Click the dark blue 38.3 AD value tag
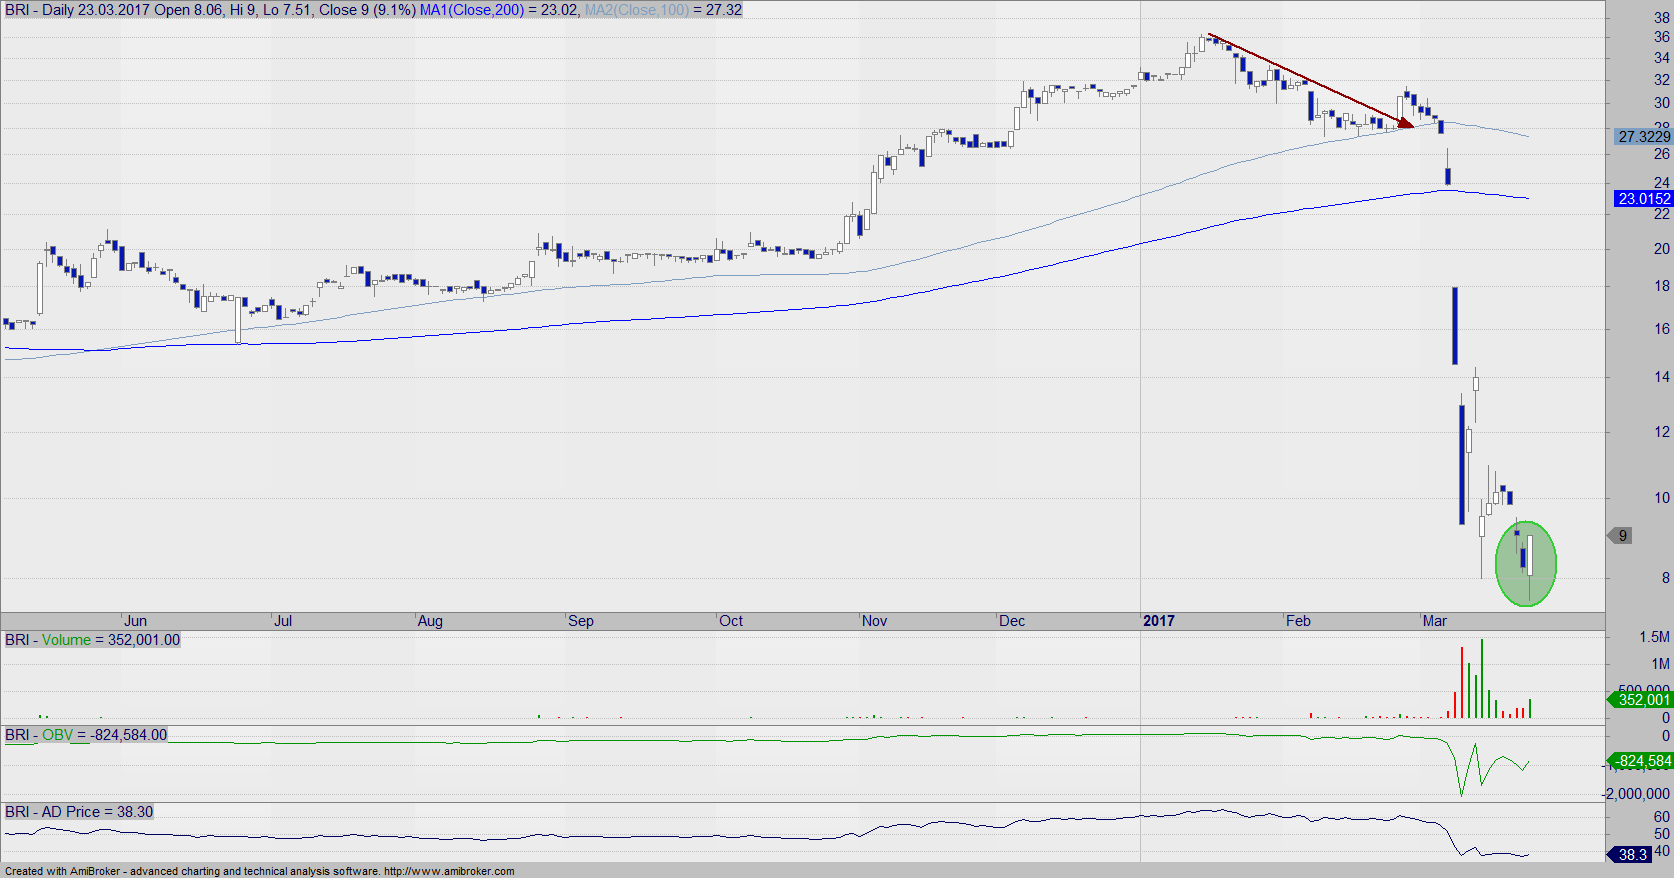The image size is (1674, 878). click(1632, 855)
